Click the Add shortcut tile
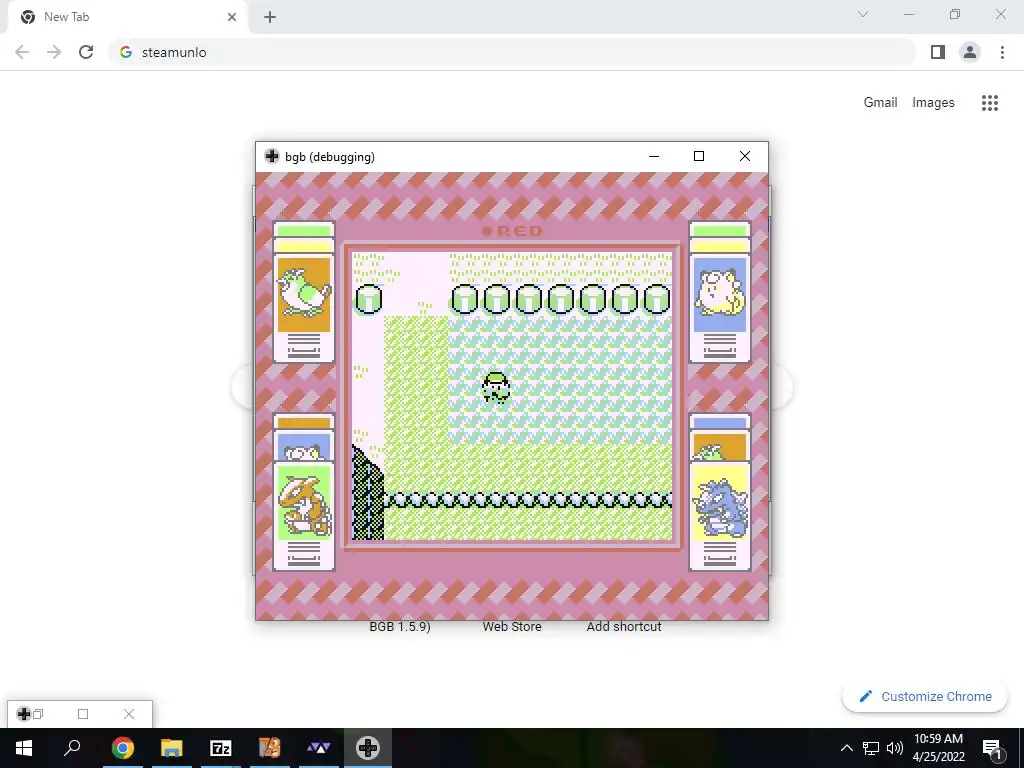This screenshot has width=1024, height=768. [x=624, y=626]
